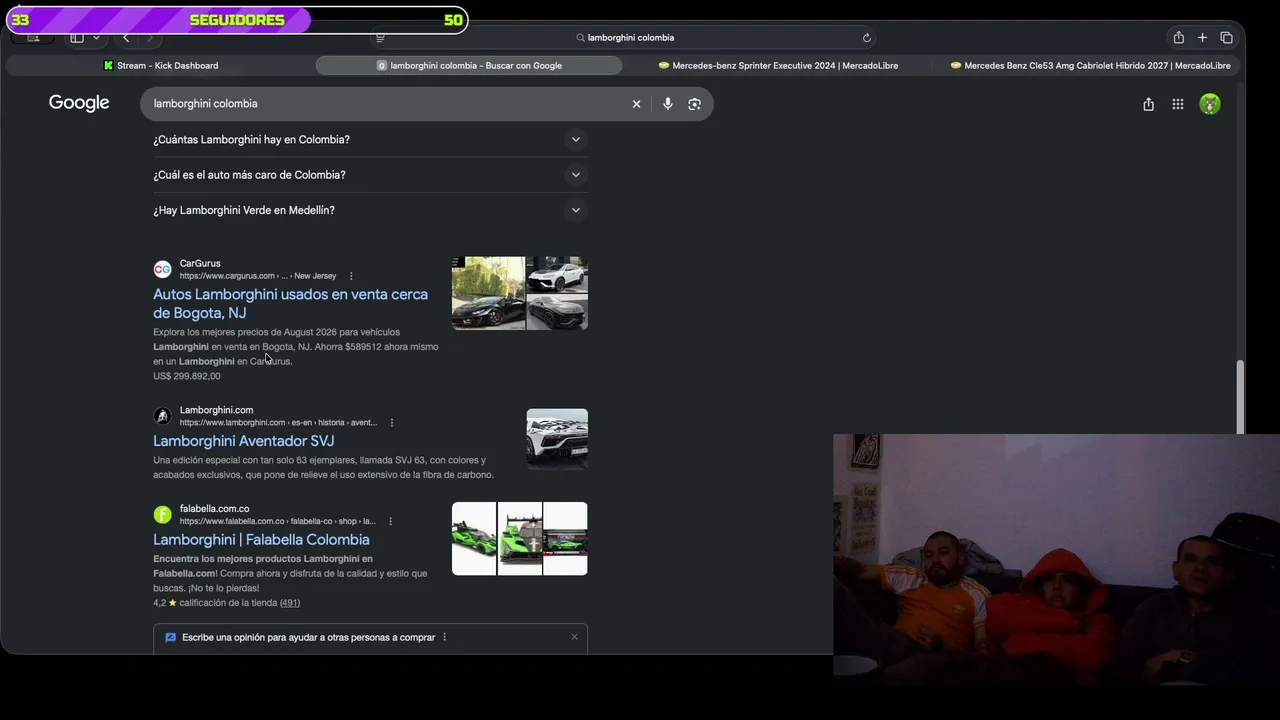1280x720 pixels.
Task: Select the lamborghini colombia Google tab
Action: 469,66
